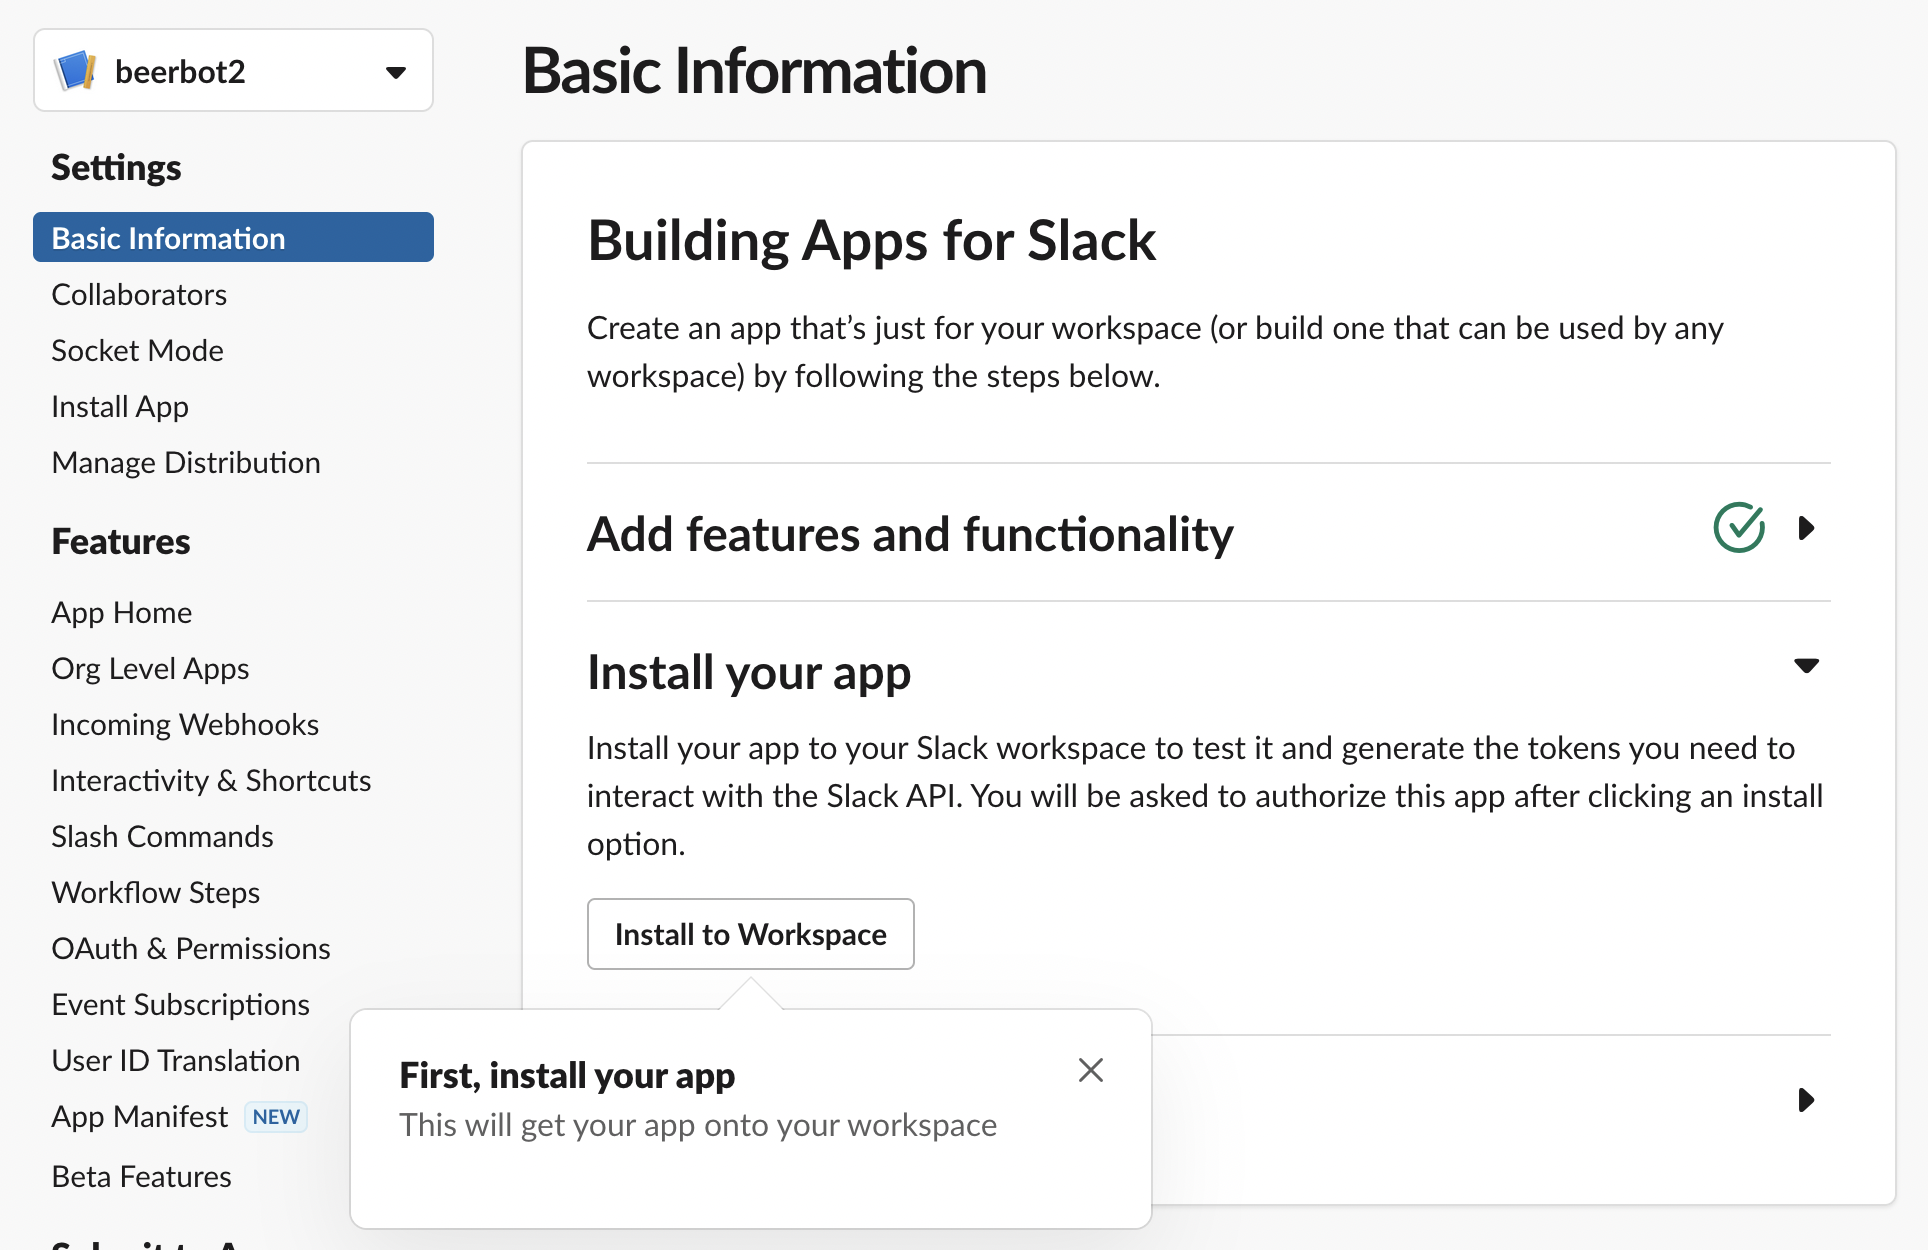Open Collaborators settings page
The width and height of the screenshot is (1928, 1250).
tap(139, 295)
